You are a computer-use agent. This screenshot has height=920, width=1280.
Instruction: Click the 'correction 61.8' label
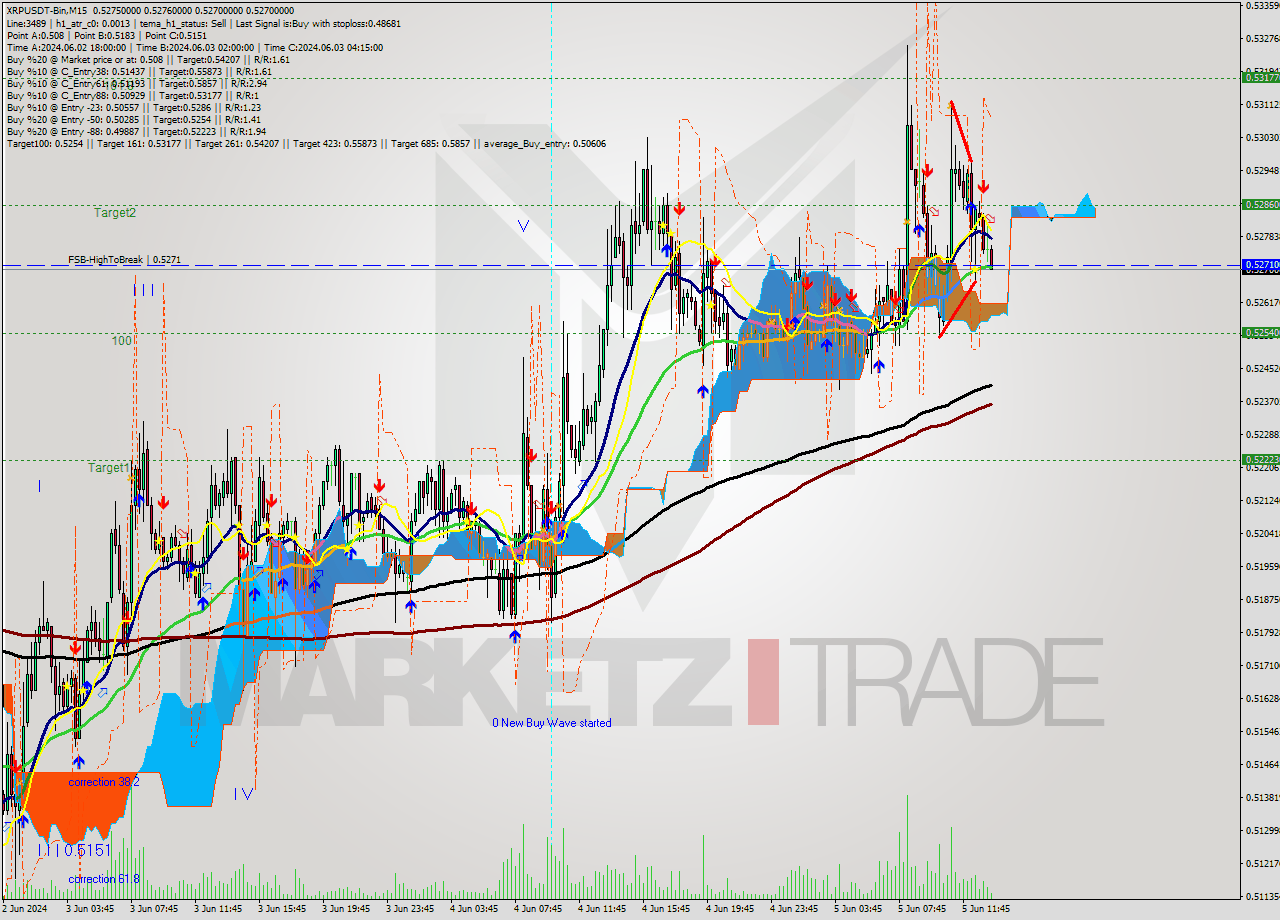click(104, 878)
